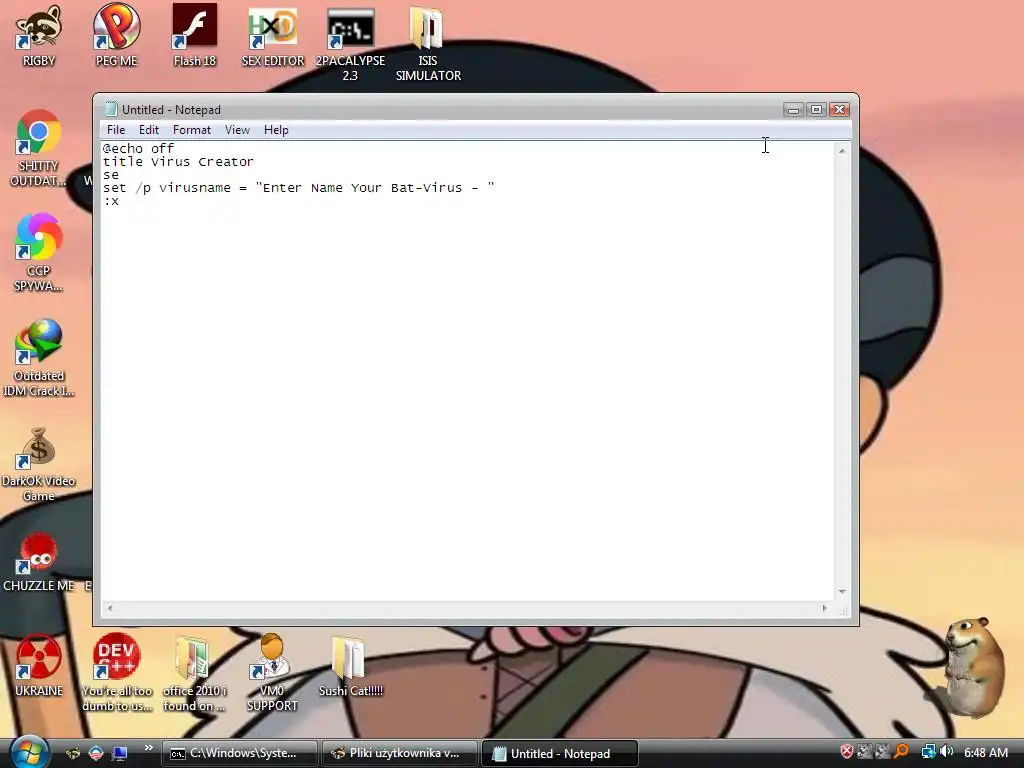The width and height of the screenshot is (1024, 768).
Task: Click Notepad vertical scrollbar down arrow
Action: [x=842, y=592]
